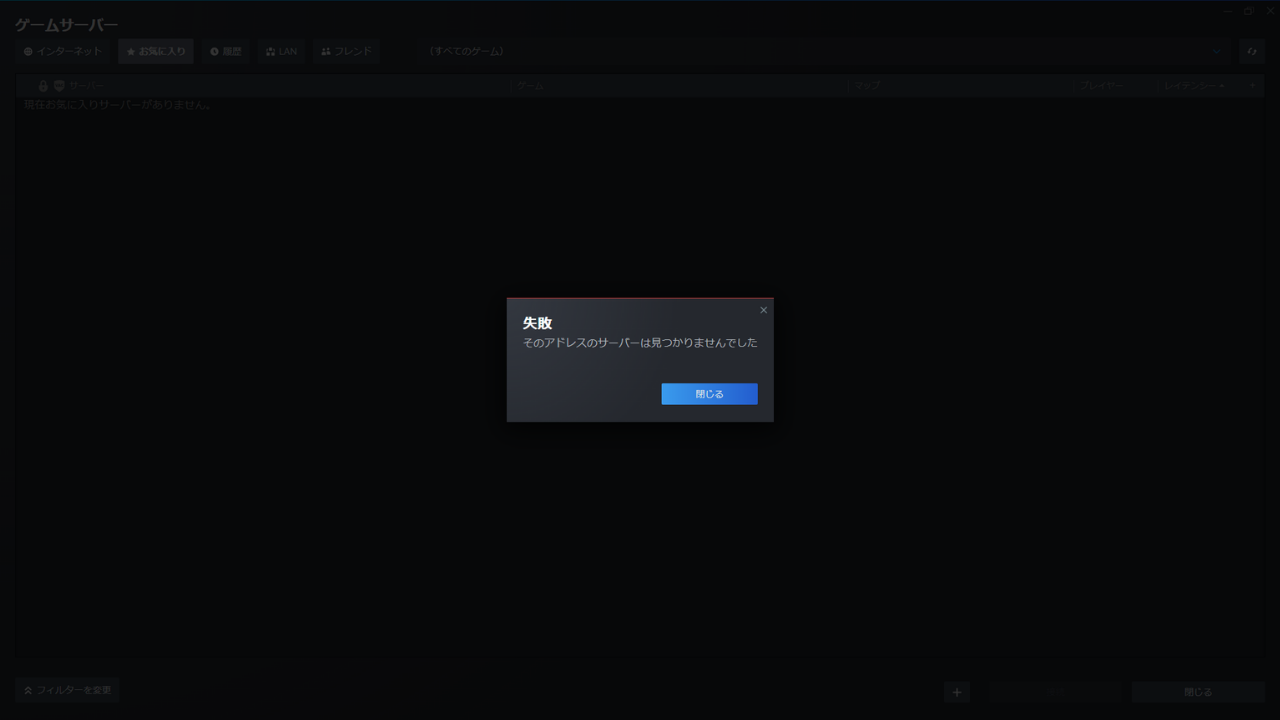Show the フレンド friends tab
The width and height of the screenshot is (1280, 720).
tap(346, 51)
